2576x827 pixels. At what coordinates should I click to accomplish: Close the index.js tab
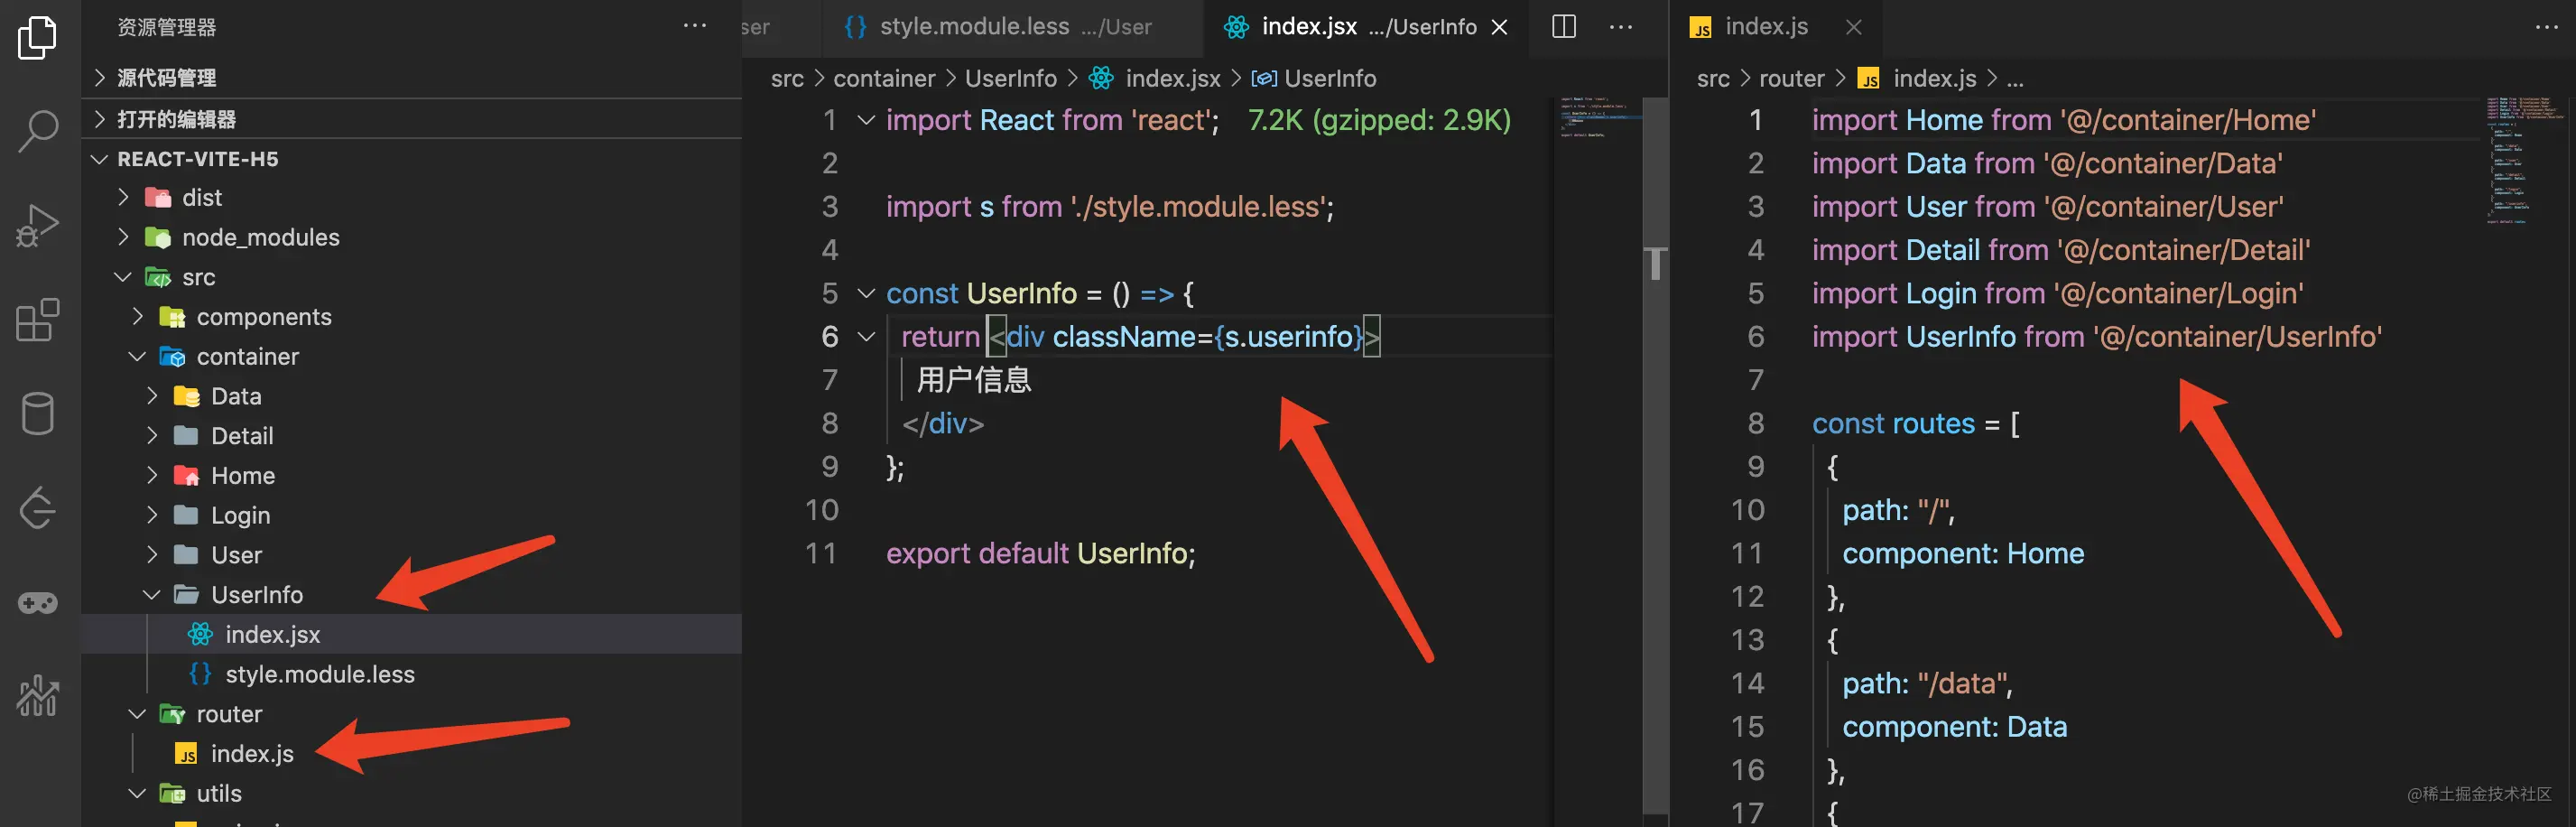click(x=1854, y=27)
